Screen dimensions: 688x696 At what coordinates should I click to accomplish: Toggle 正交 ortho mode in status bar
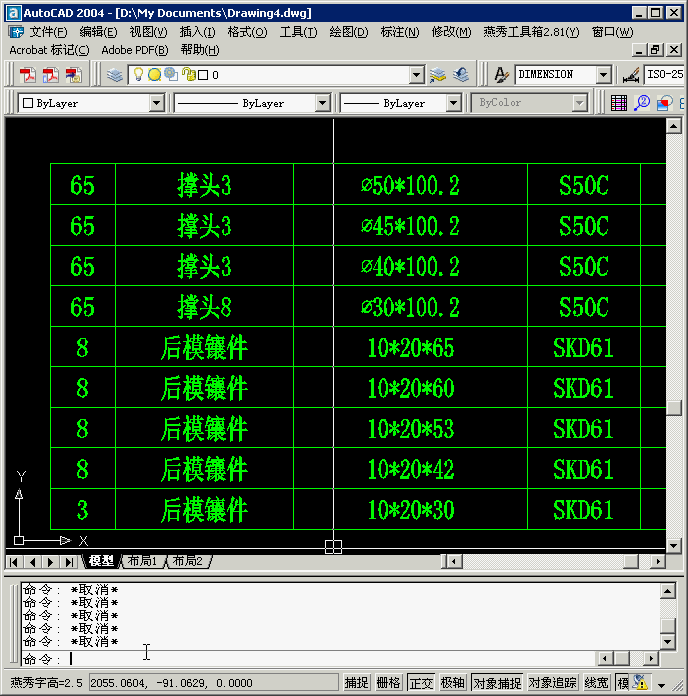(x=420, y=683)
